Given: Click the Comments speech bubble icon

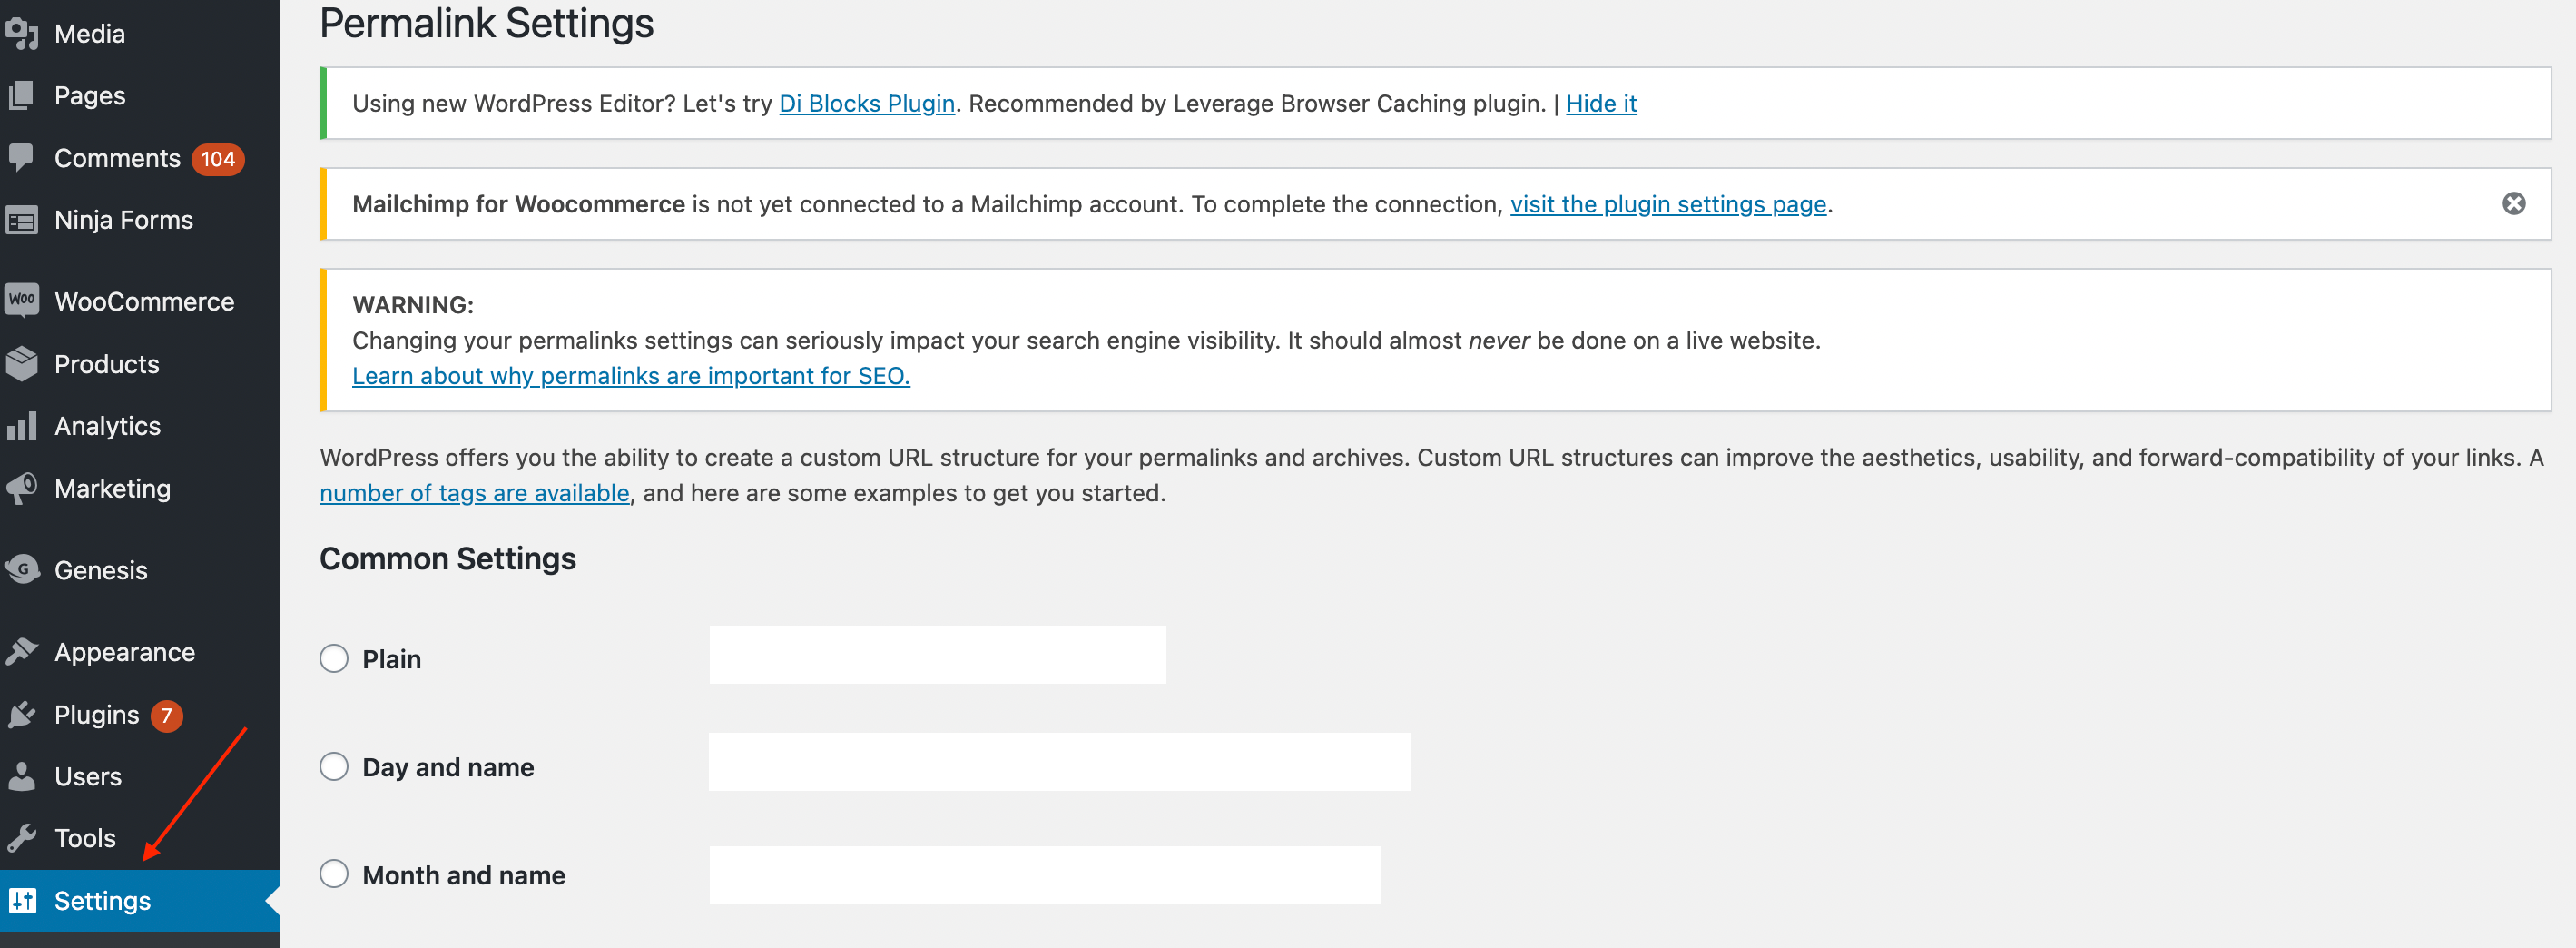Looking at the screenshot, I should click(21, 158).
